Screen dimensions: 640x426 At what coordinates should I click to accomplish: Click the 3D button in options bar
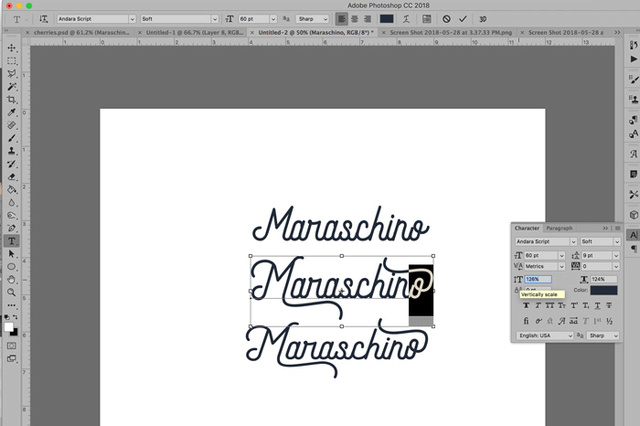pos(483,19)
